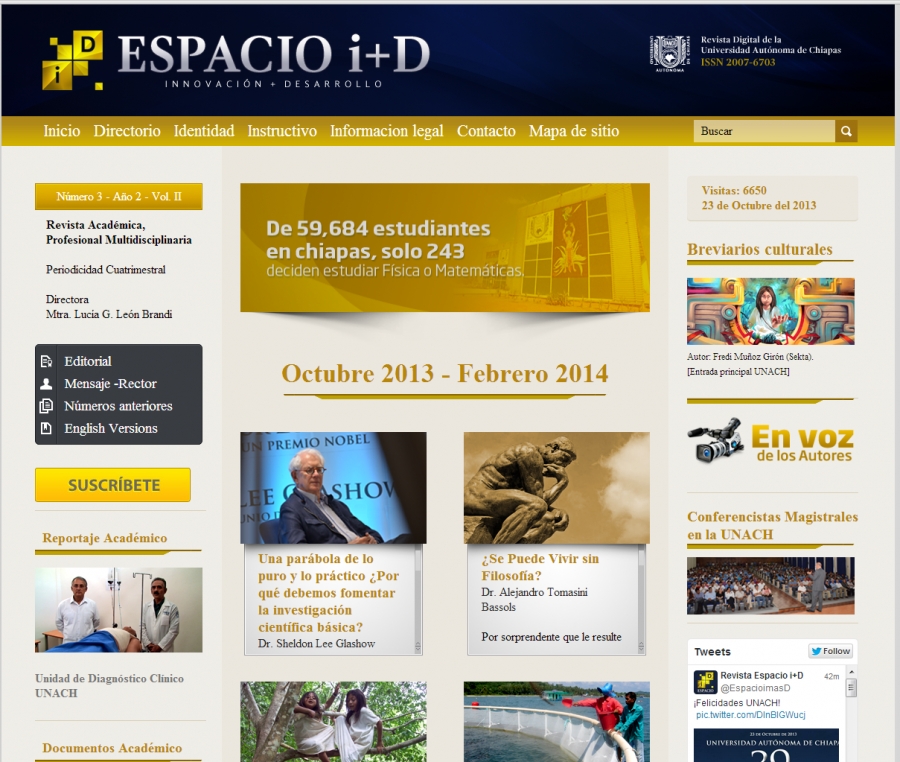Open the Directorio menu item
The height and width of the screenshot is (762, 900).
pyautogui.click(x=127, y=131)
